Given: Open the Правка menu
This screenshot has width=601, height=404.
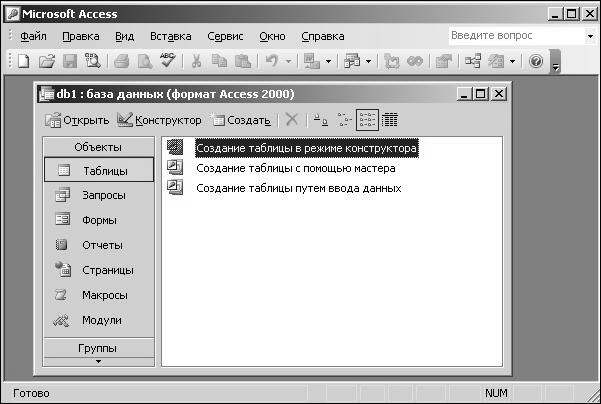Looking at the screenshot, I should (80, 36).
